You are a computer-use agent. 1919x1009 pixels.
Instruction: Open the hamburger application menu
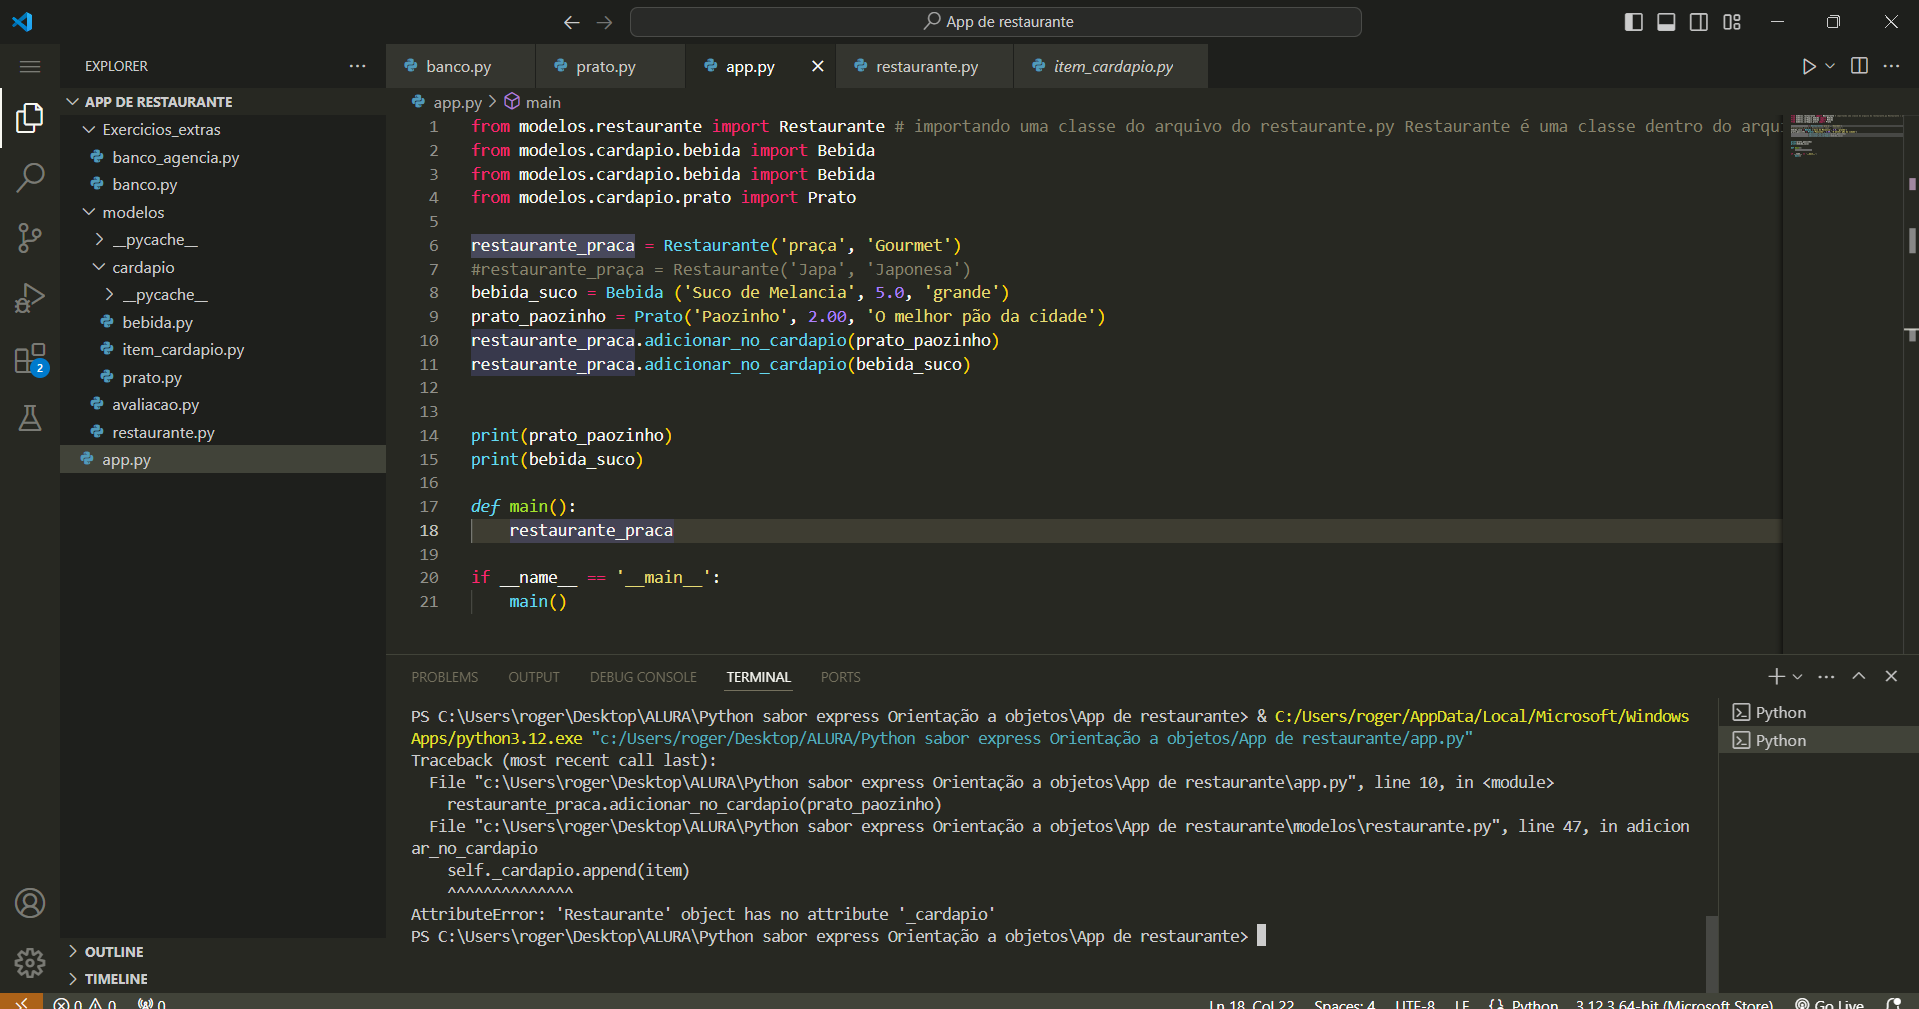[30, 67]
